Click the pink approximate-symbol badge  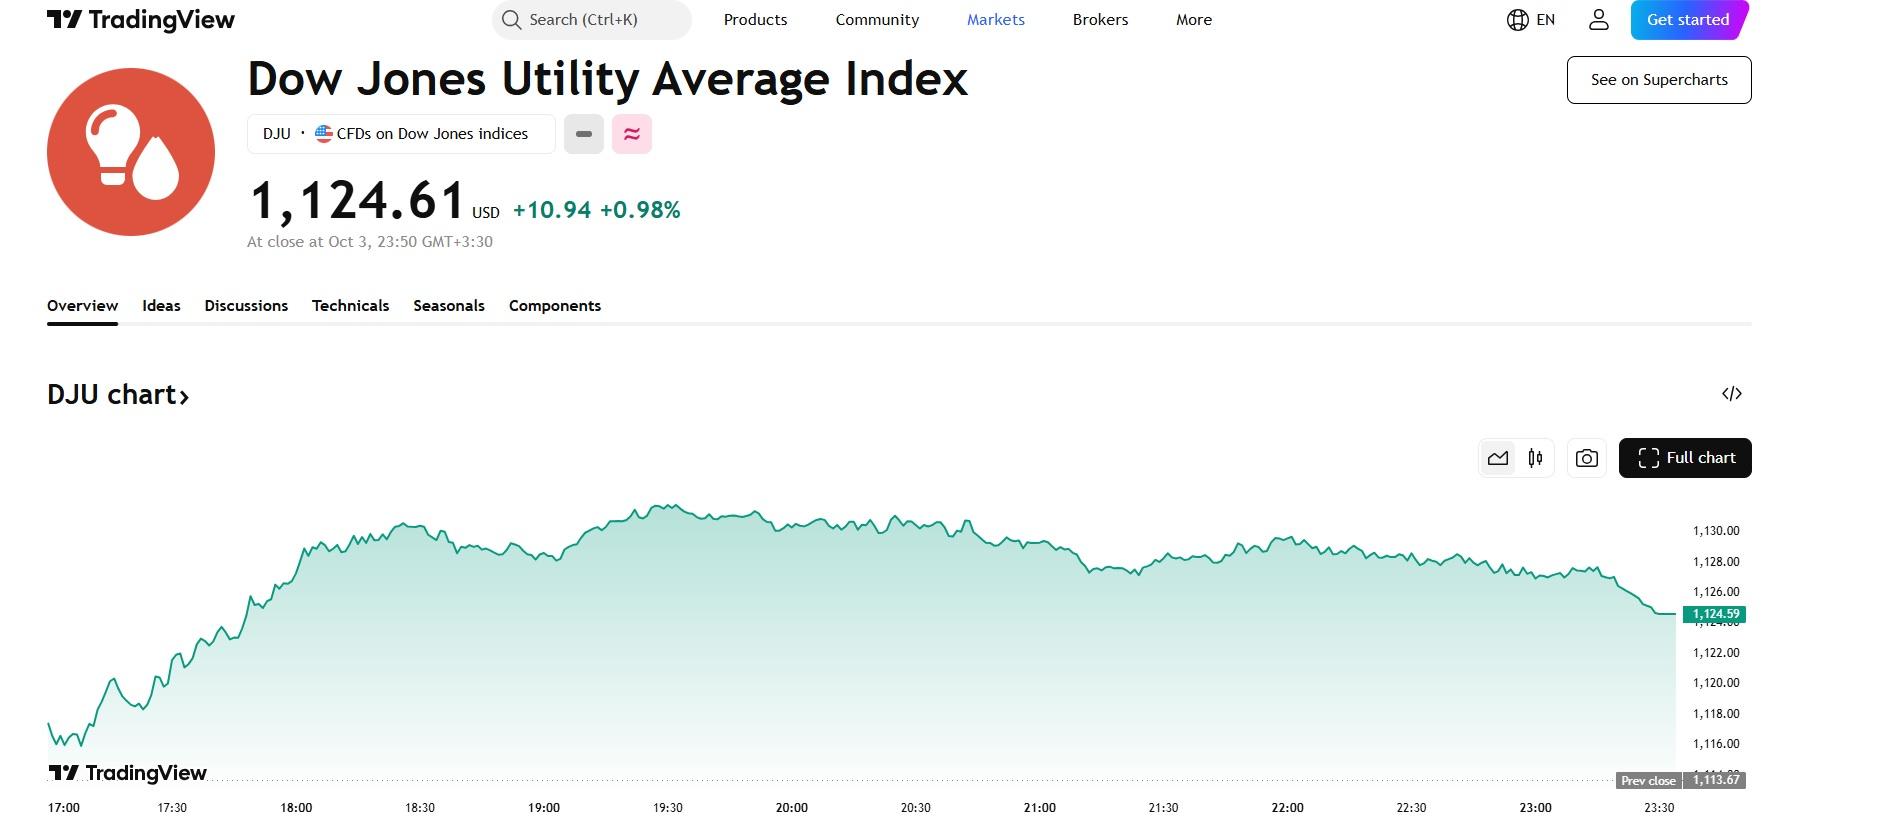tap(632, 134)
